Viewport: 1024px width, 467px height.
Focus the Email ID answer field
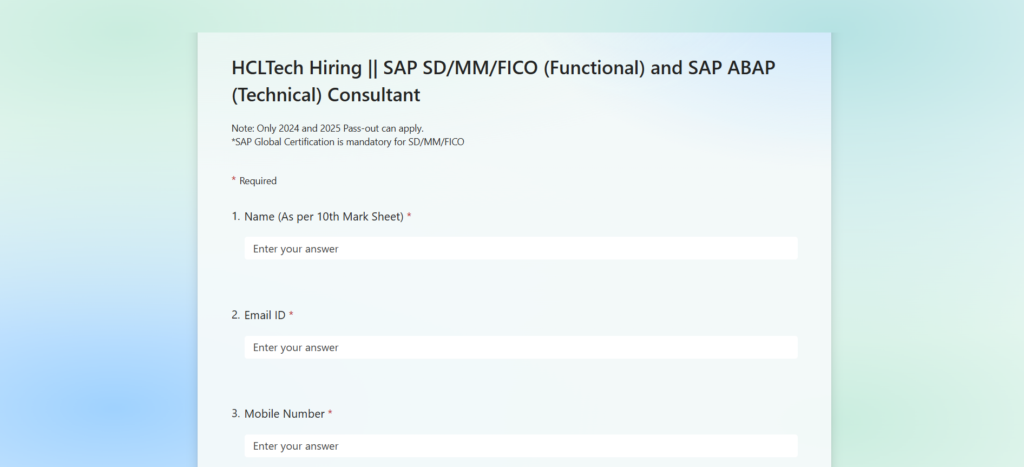520,347
